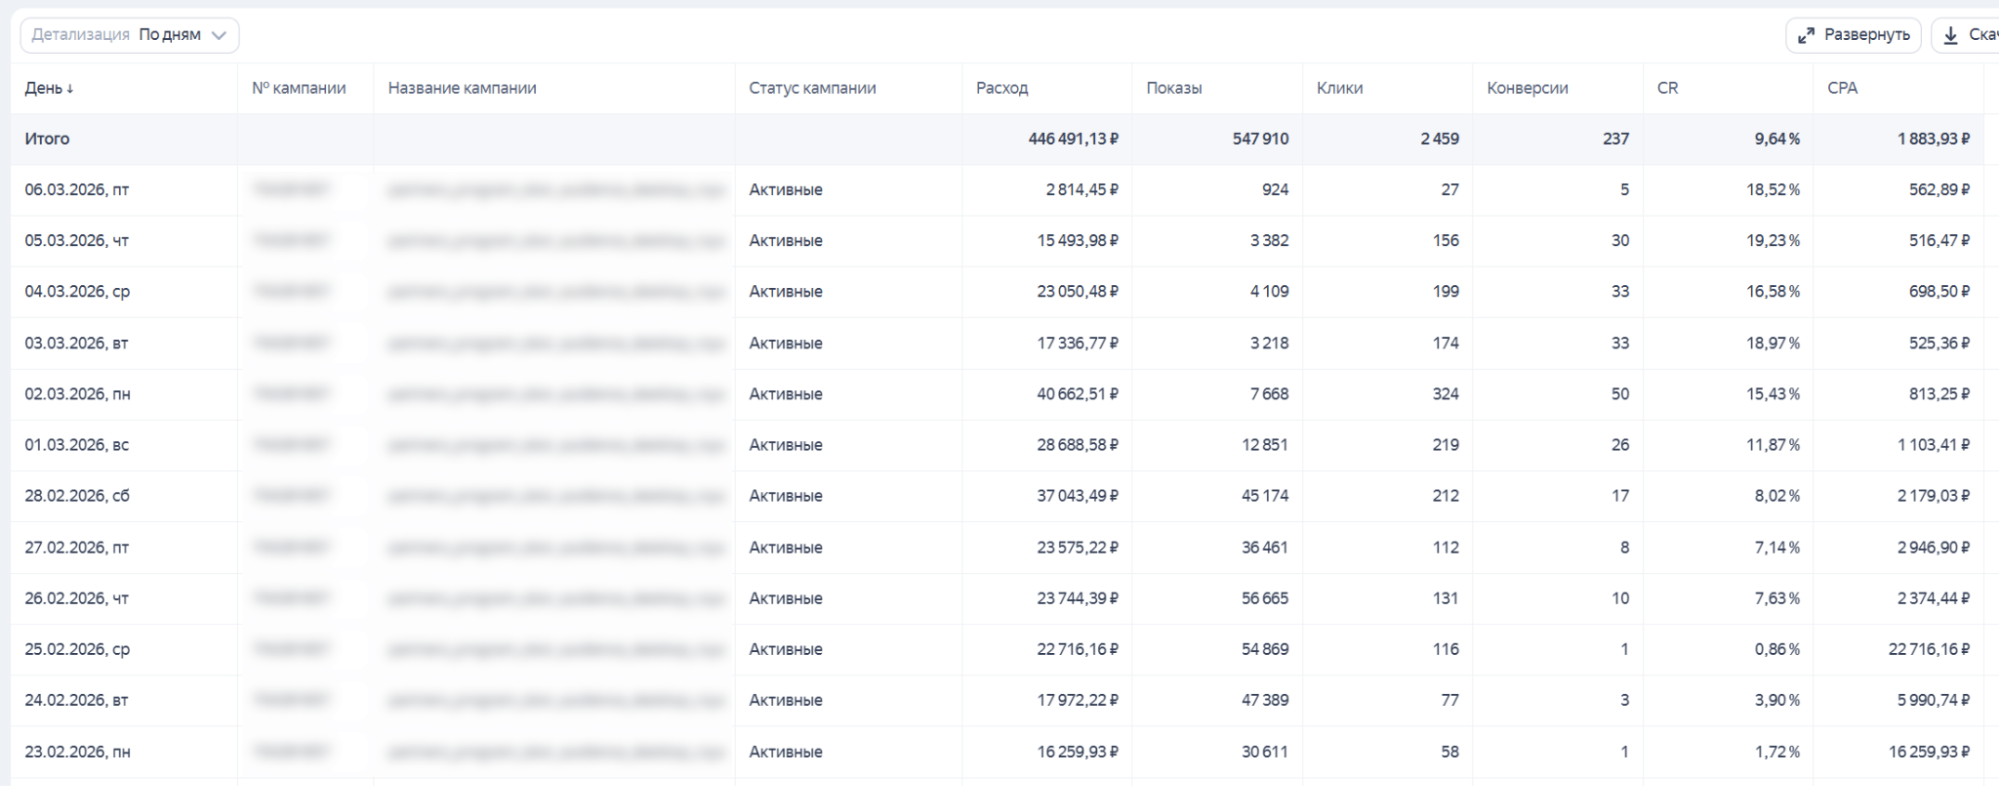Click the expand arrows icon in Развернуть

(1806, 36)
